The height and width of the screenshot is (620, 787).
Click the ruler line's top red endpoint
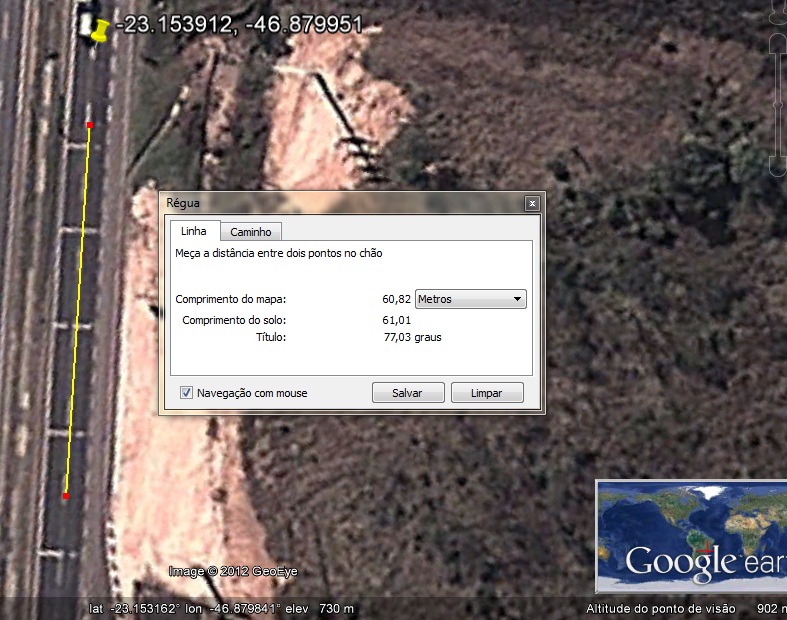point(90,125)
